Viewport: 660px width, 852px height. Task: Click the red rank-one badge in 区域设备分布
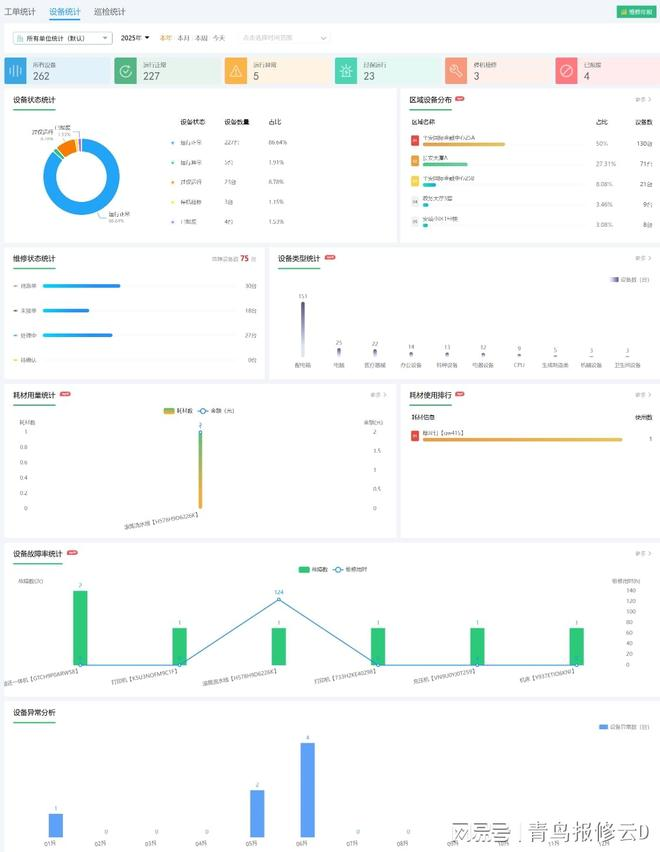click(415, 140)
